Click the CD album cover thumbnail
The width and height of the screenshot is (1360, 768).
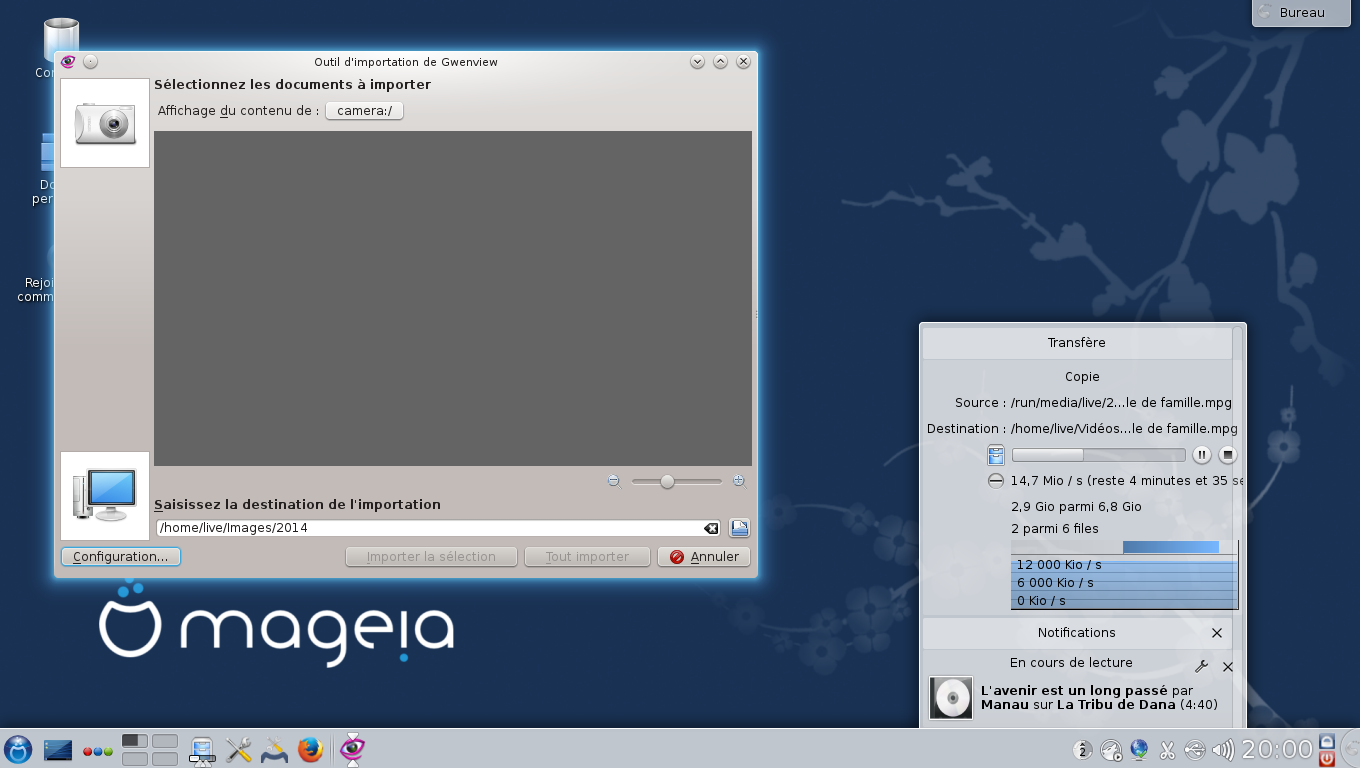(x=951, y=698)
